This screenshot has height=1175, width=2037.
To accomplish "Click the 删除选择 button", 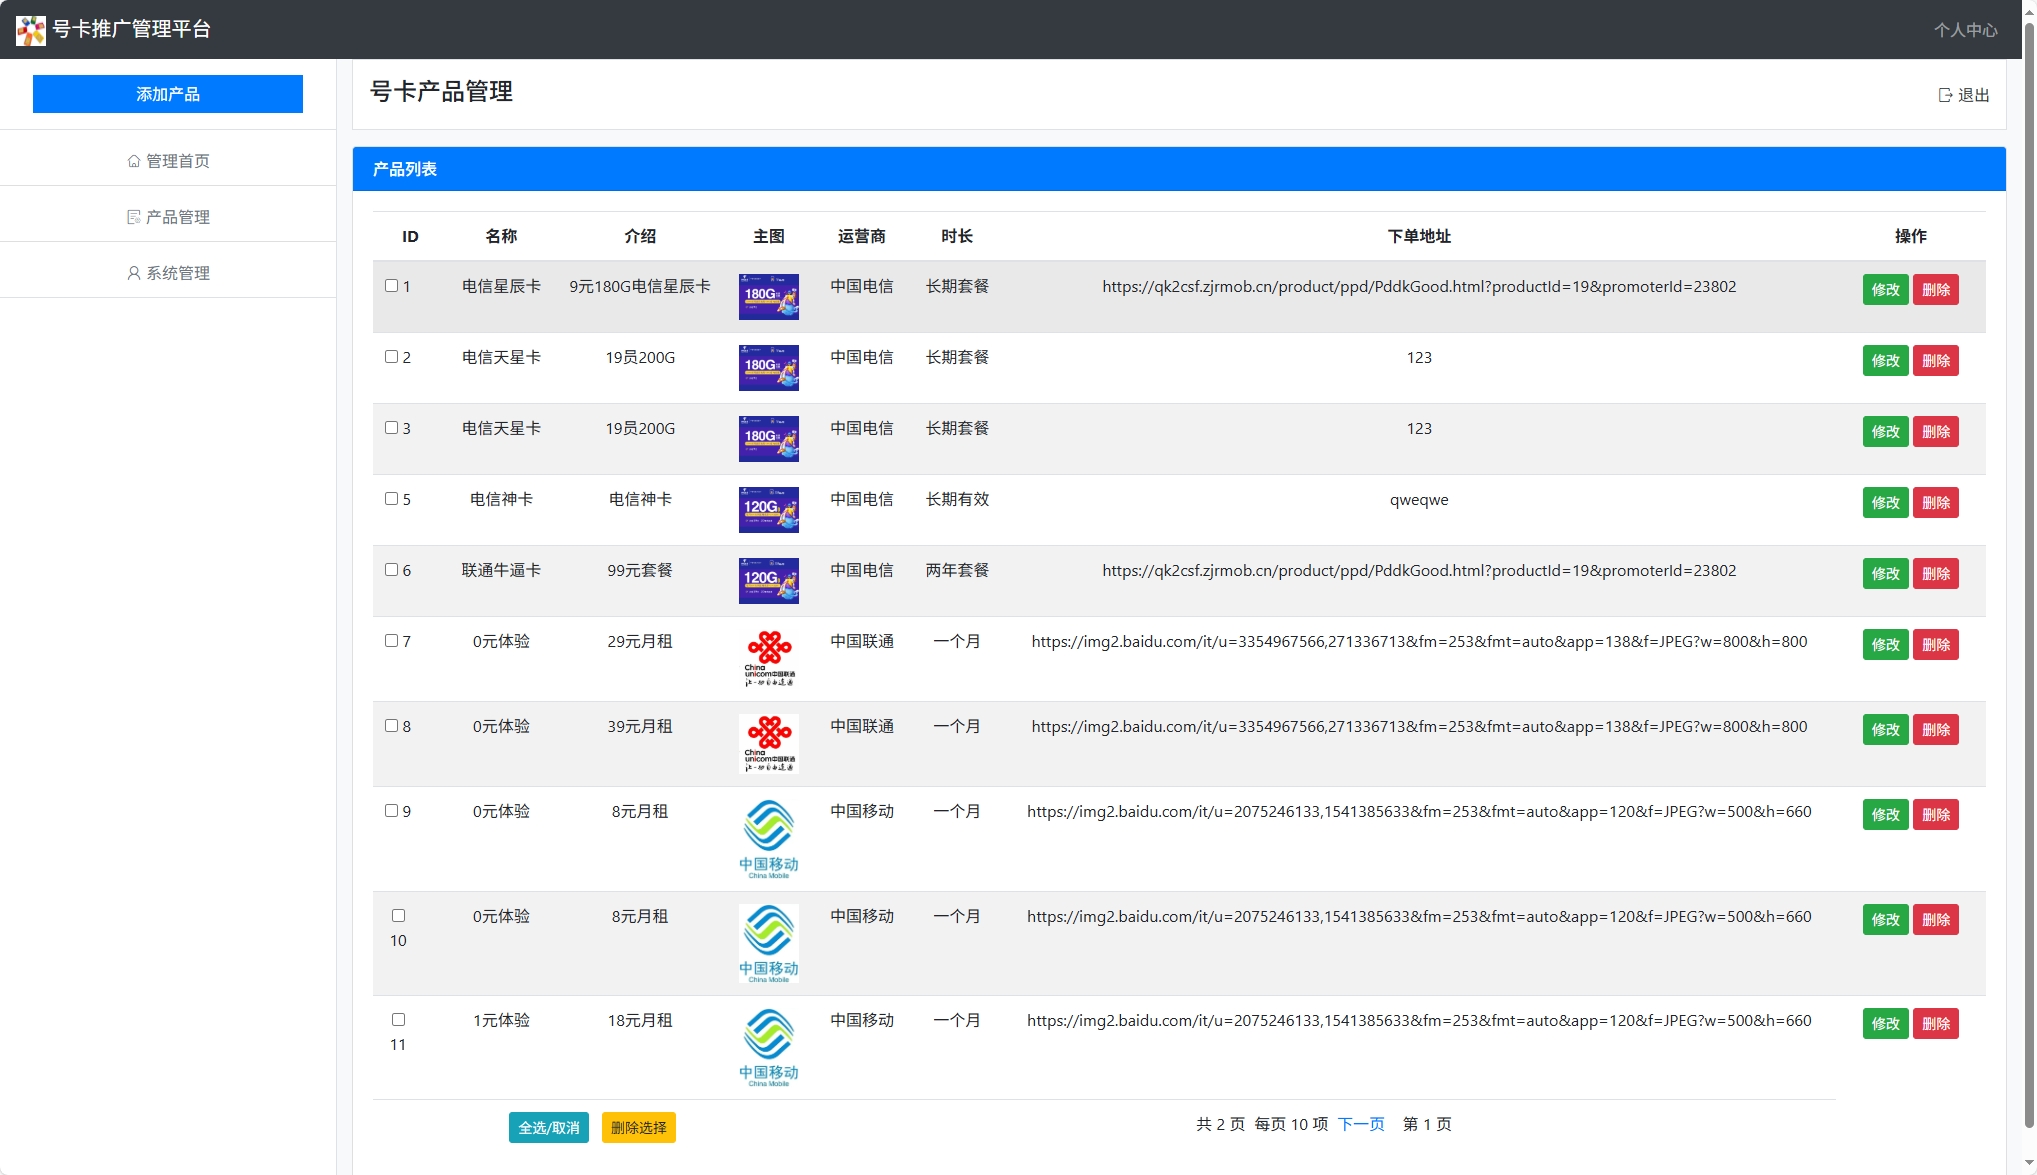I will pyautogui.click(x=639, y=1127).
